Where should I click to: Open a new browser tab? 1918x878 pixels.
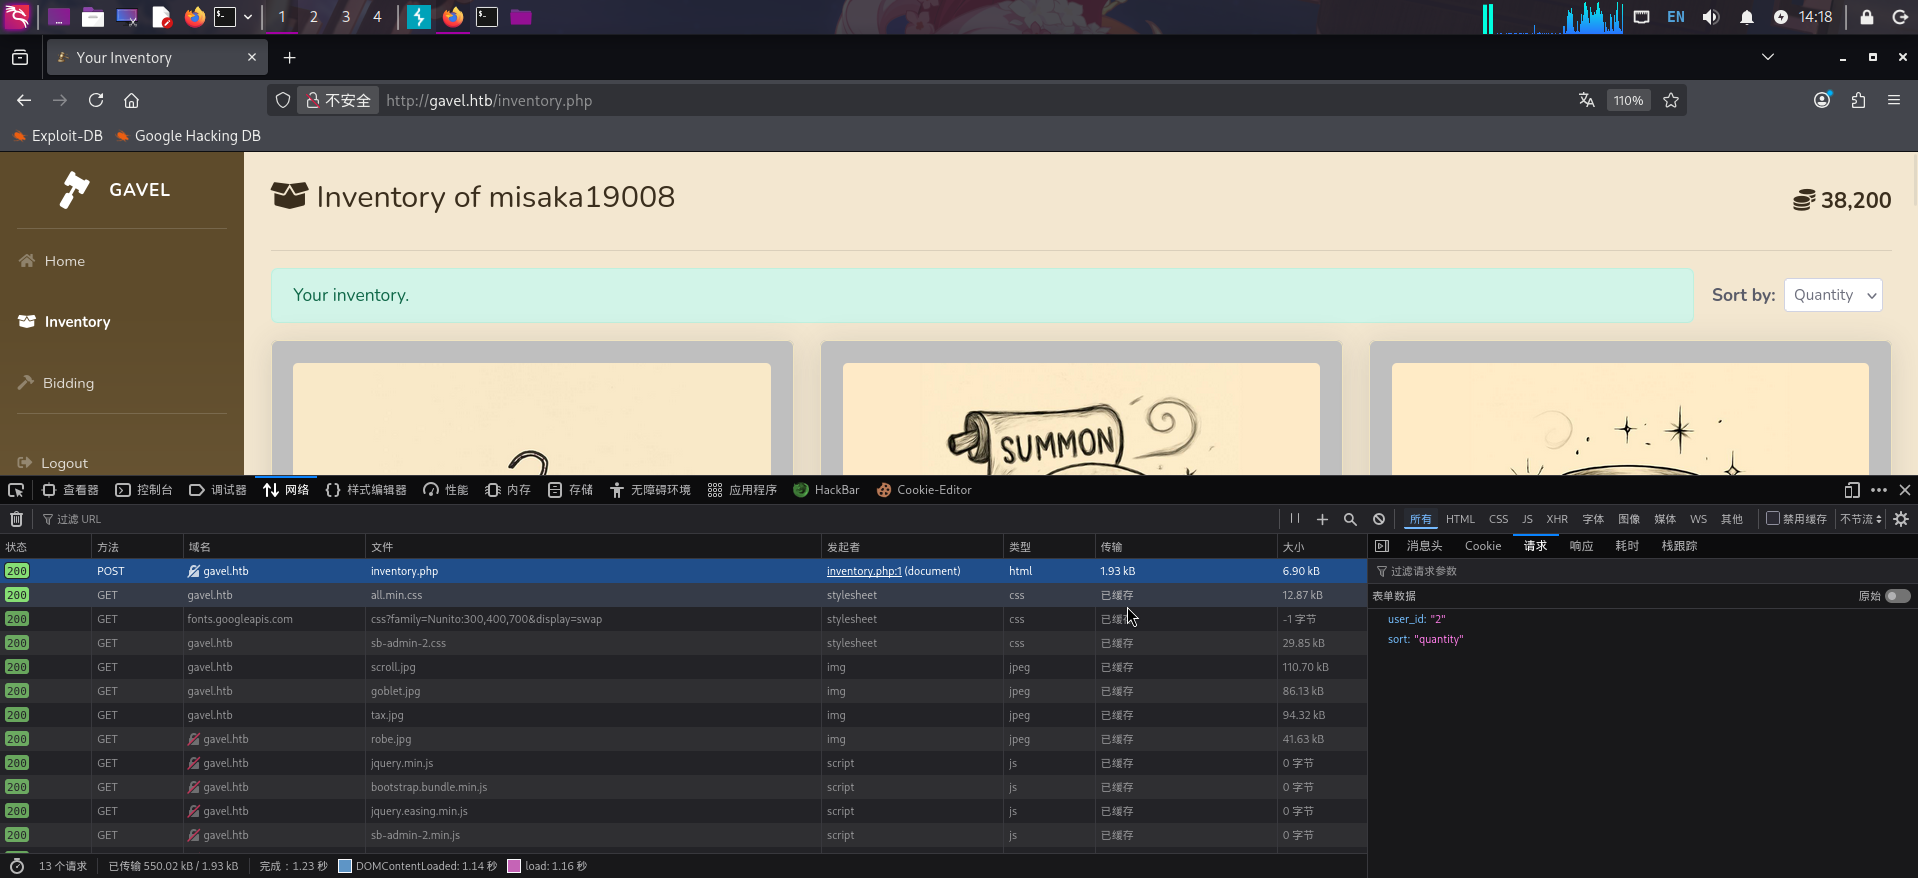click(289, 58)
